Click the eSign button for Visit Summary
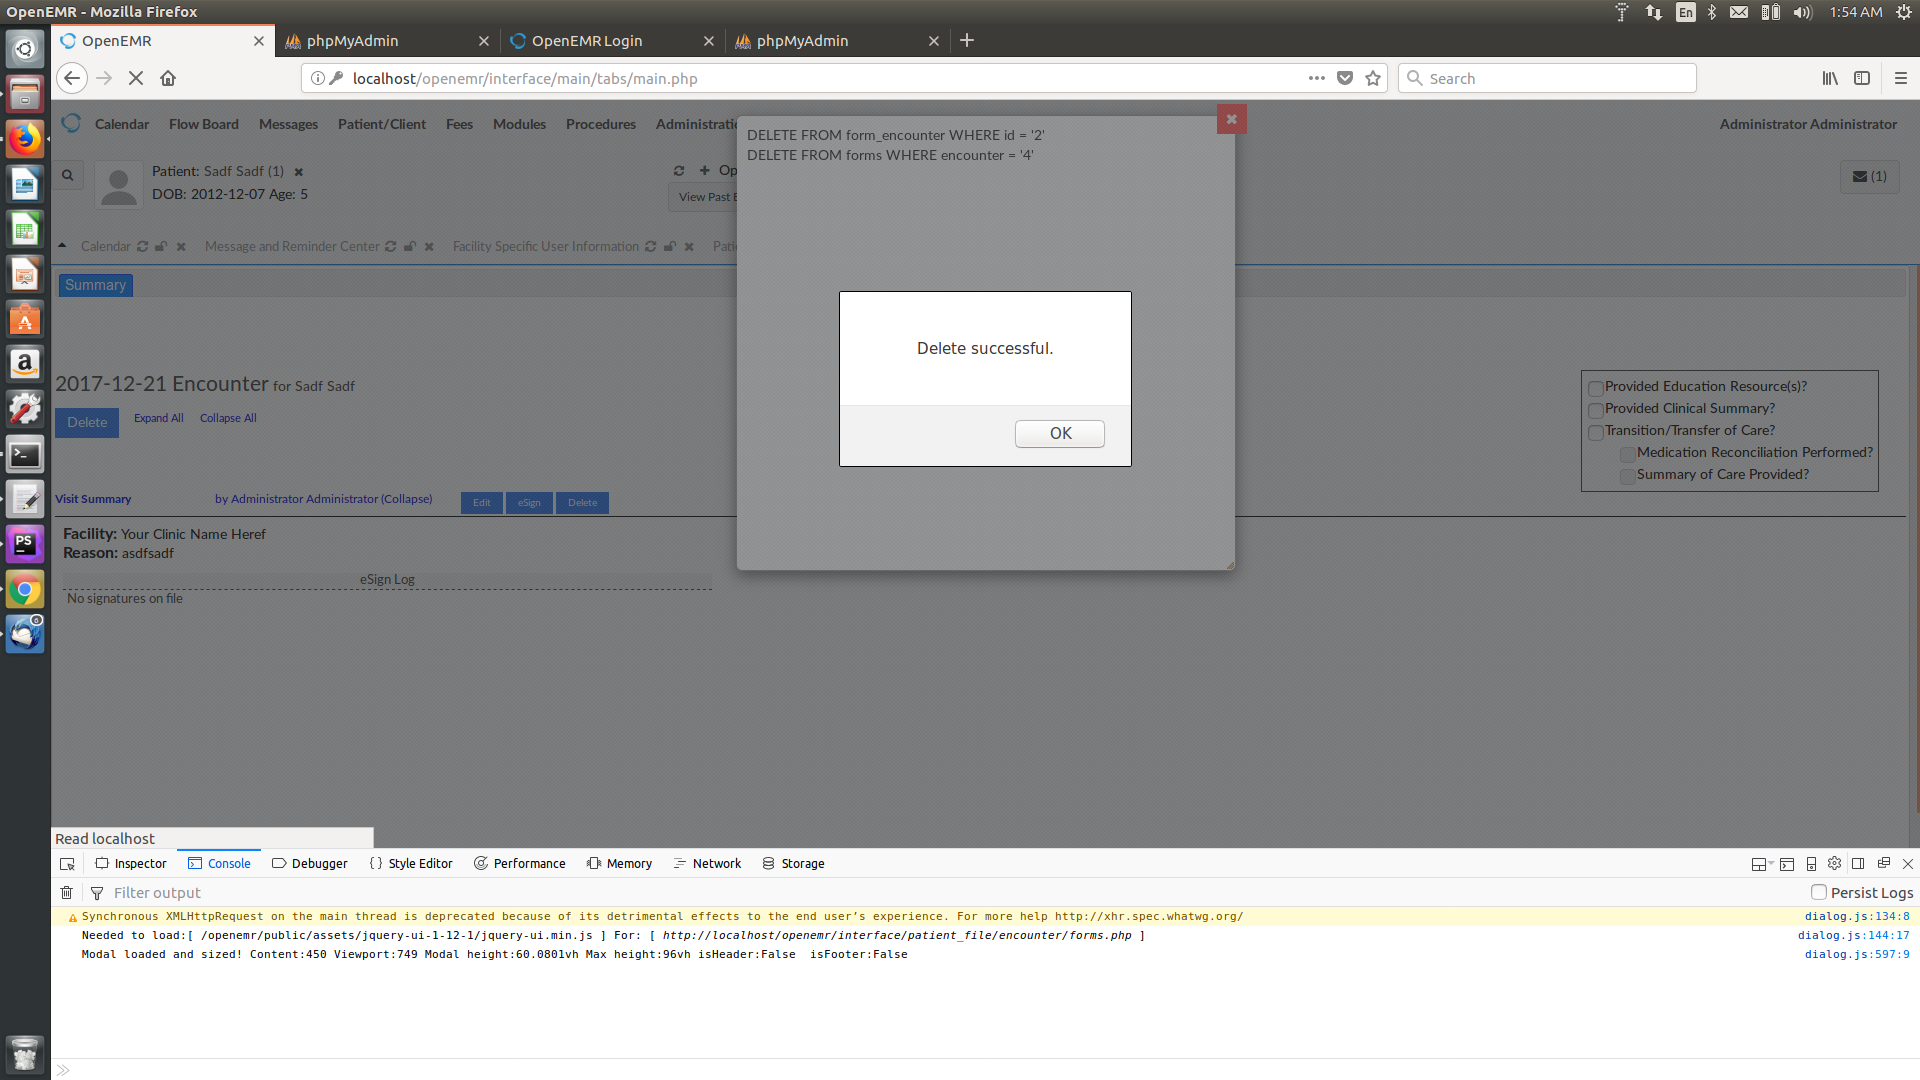1920x1080 pixels. (x=529, y=503)
